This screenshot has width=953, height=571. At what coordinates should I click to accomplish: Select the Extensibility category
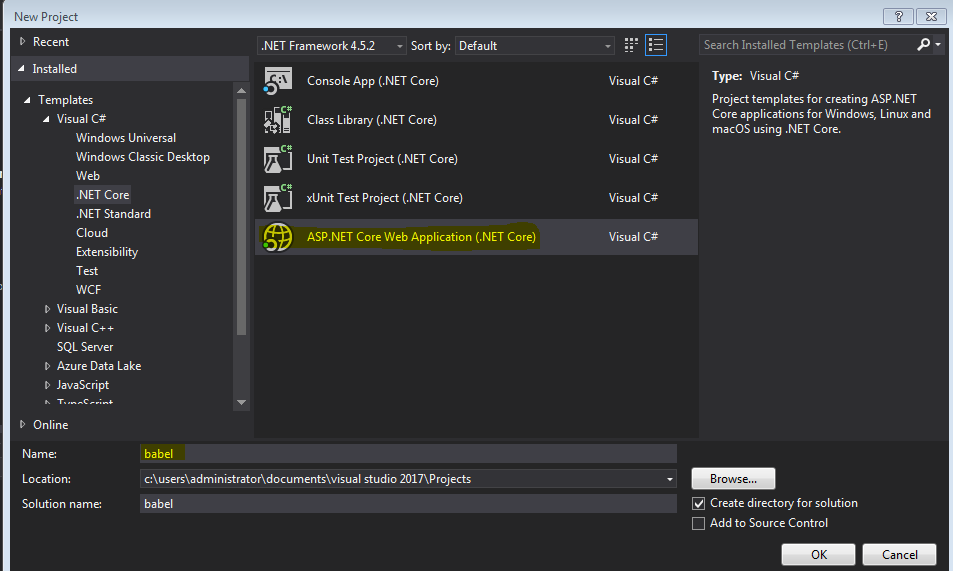pos(107,252)
